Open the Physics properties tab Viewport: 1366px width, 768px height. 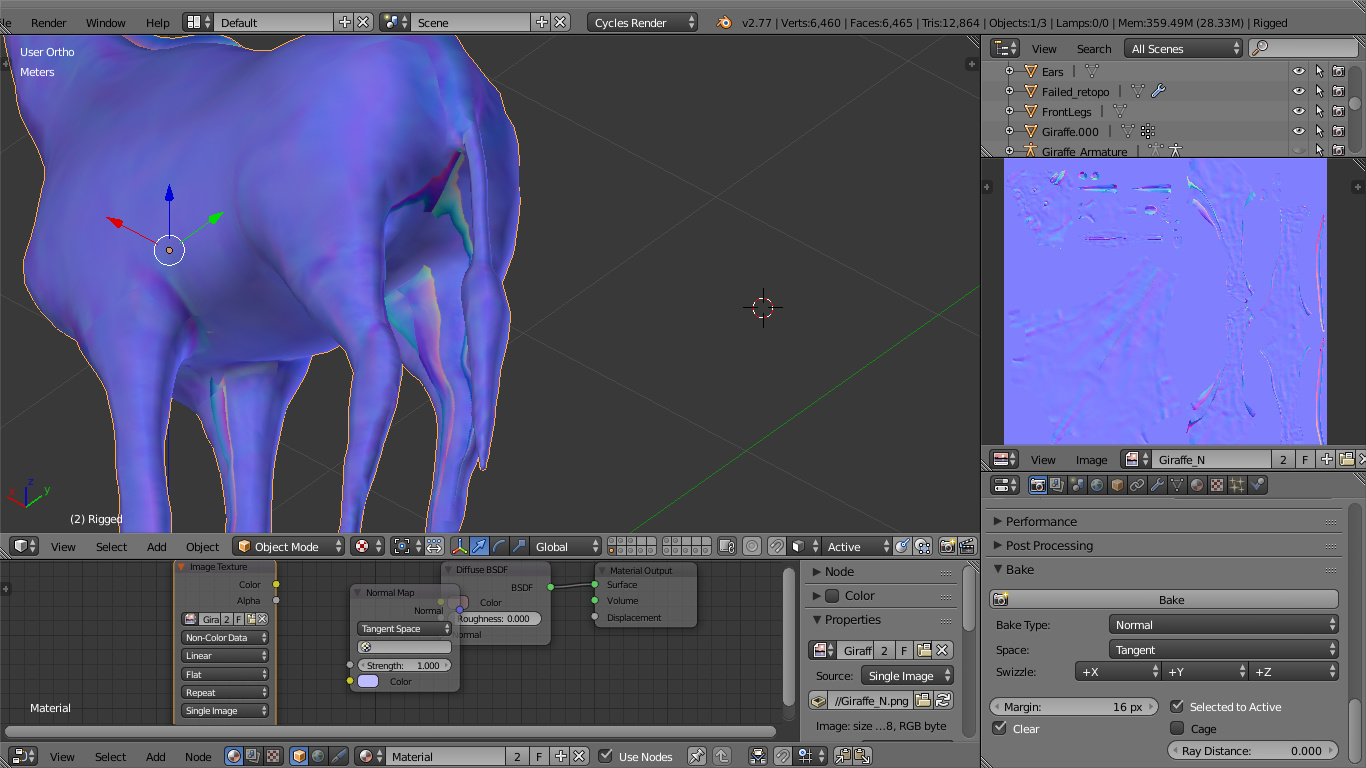click(1257, 485)
